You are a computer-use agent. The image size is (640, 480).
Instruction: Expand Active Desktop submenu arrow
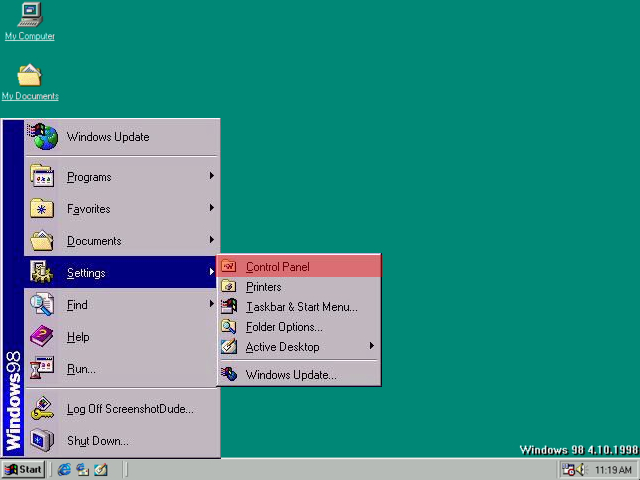(372, 346)
